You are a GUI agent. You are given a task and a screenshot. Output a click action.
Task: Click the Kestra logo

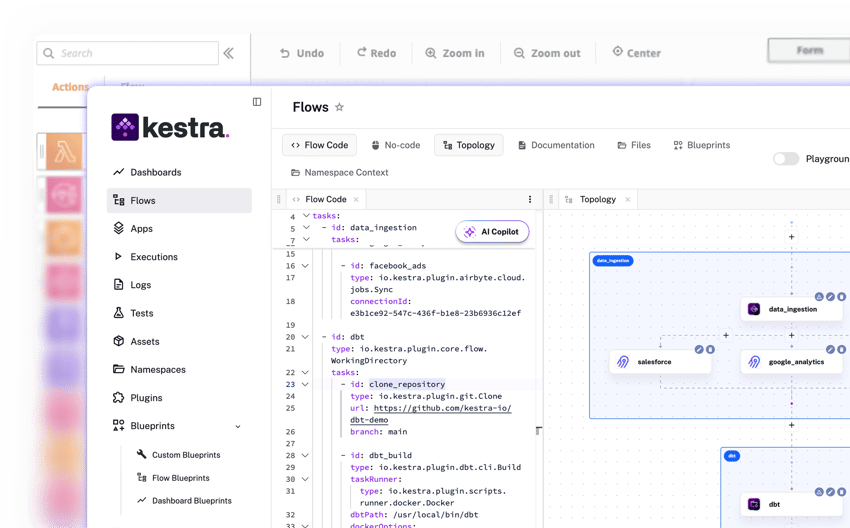(170, 127)
